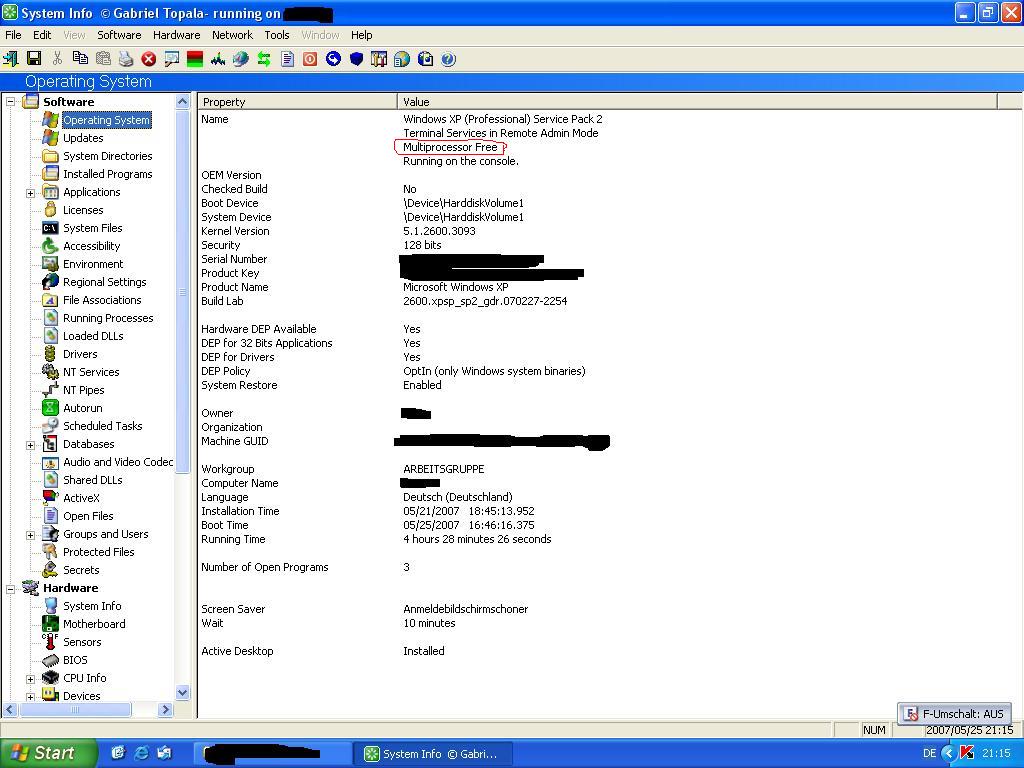Click tree scrollbar down arrow

182,692
